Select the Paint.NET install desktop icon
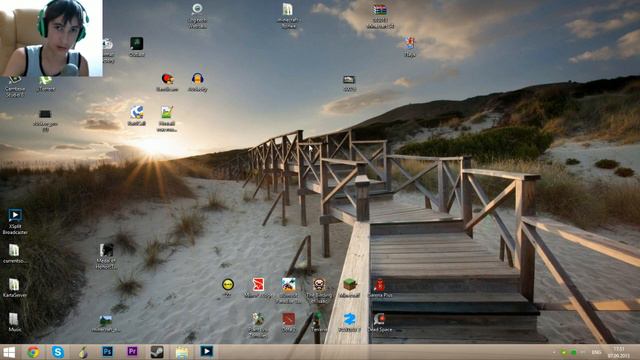This screenshot has width=640, height=360. 167,119
